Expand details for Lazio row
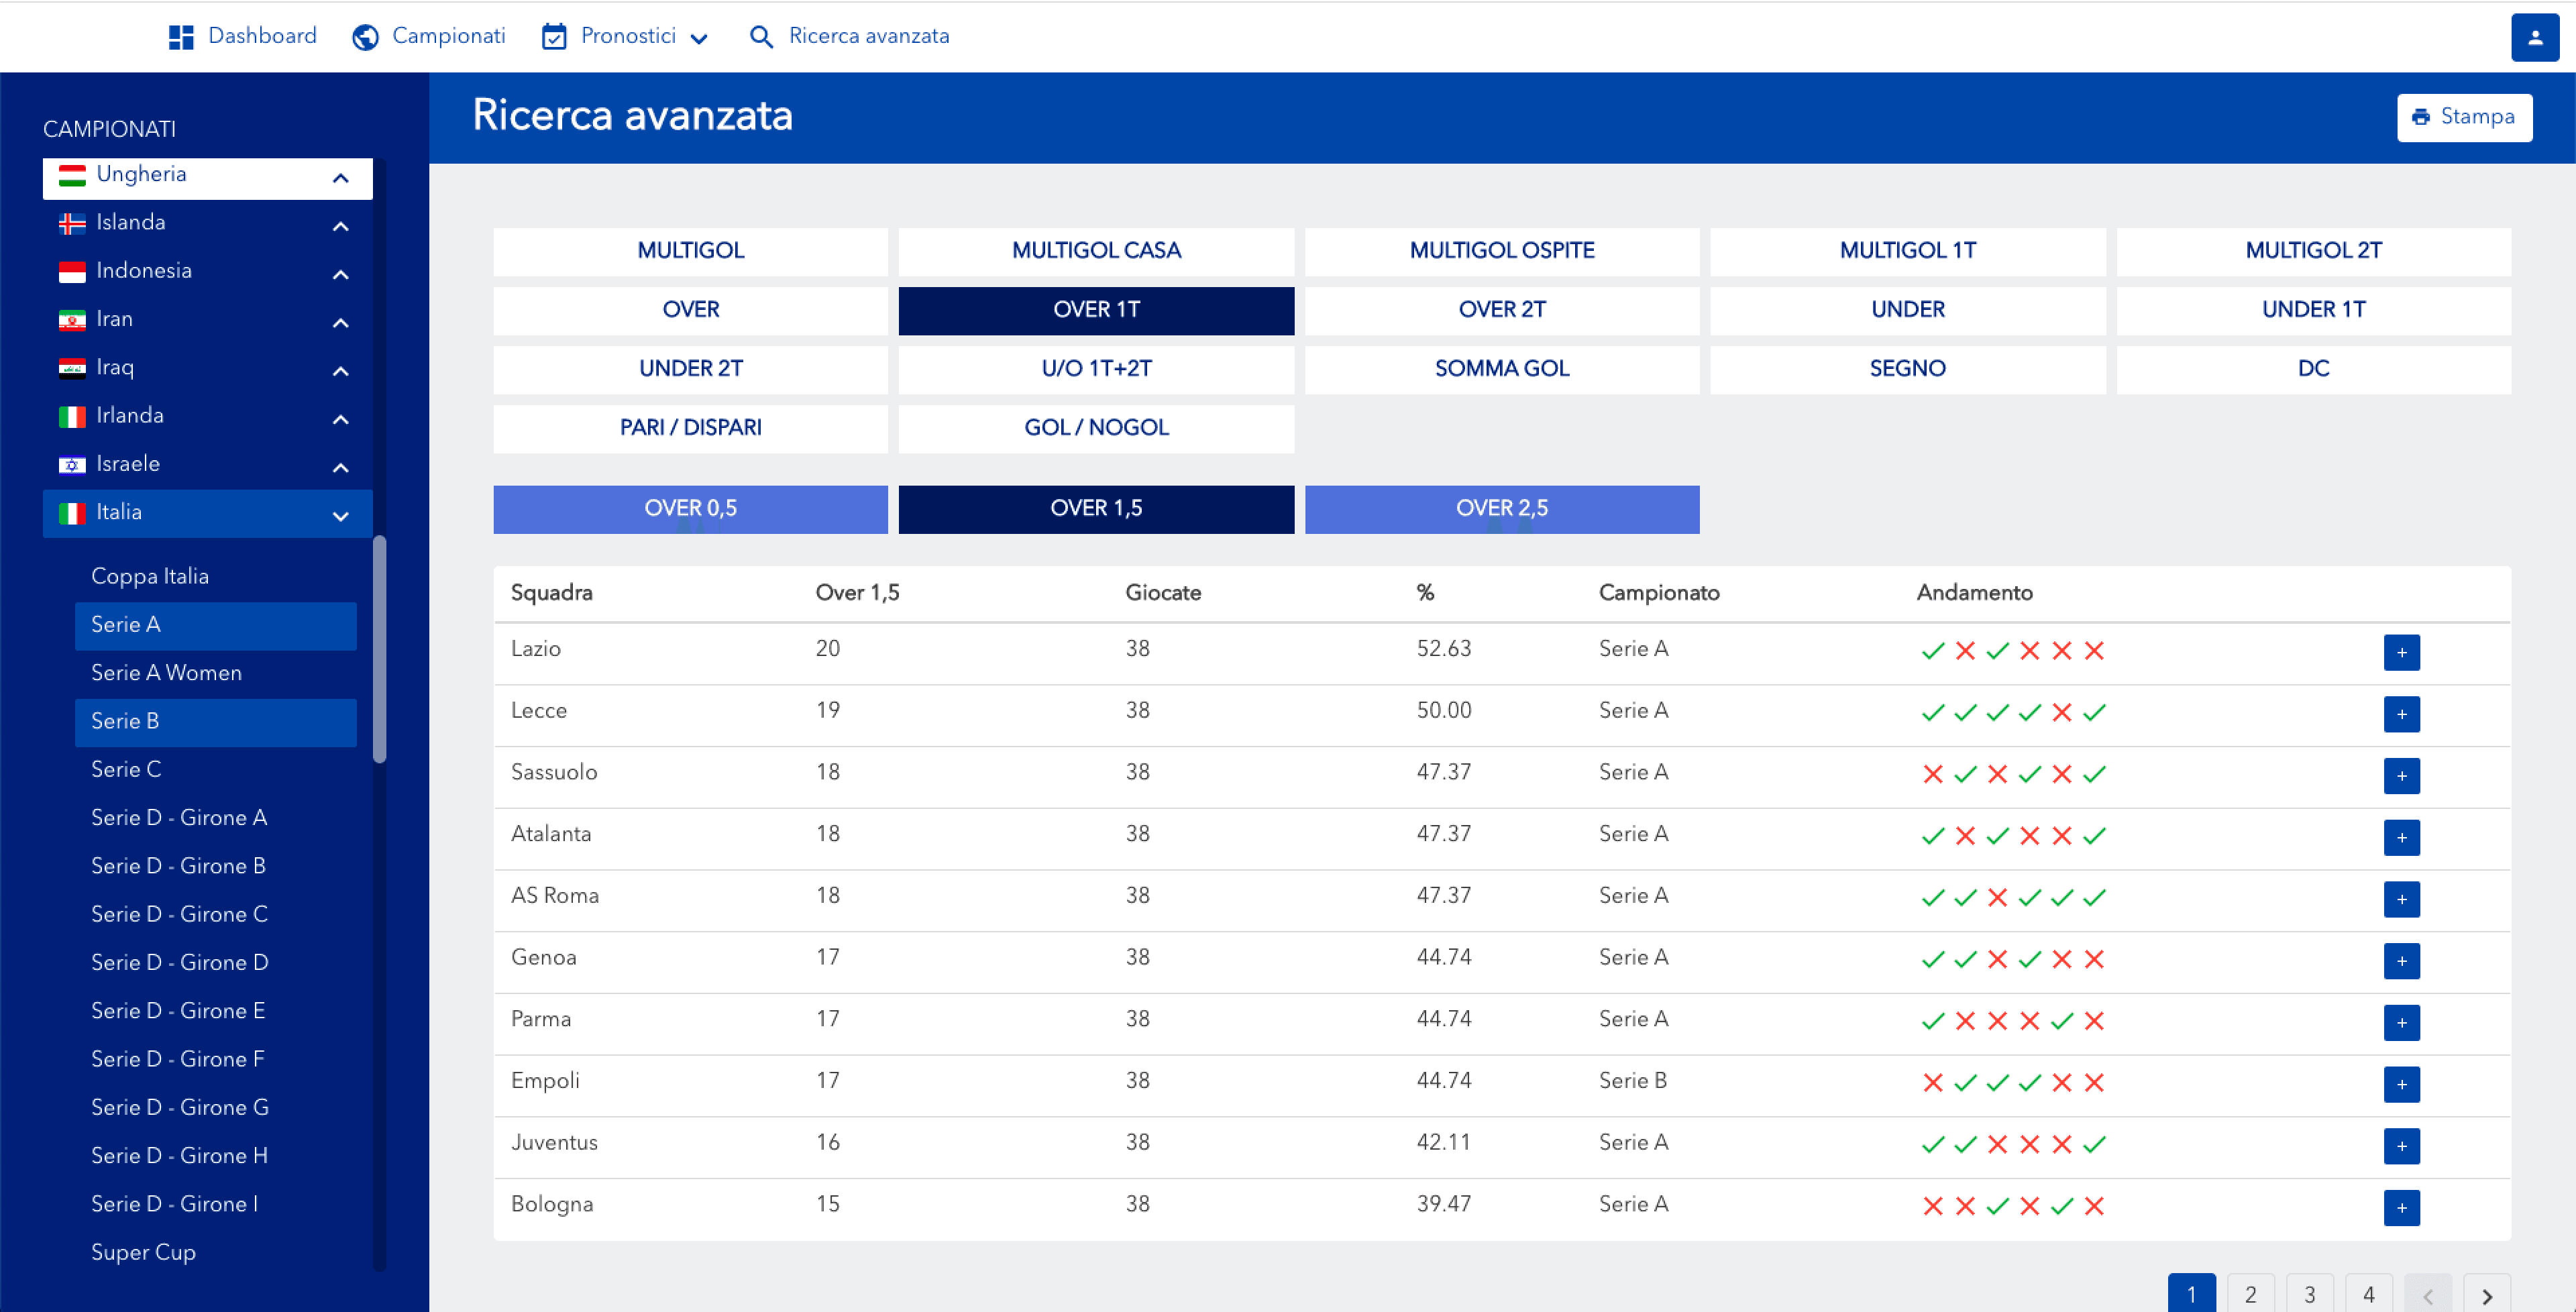Image resolution: width=2576 pixels, height=1312 pixels. 2401,652
